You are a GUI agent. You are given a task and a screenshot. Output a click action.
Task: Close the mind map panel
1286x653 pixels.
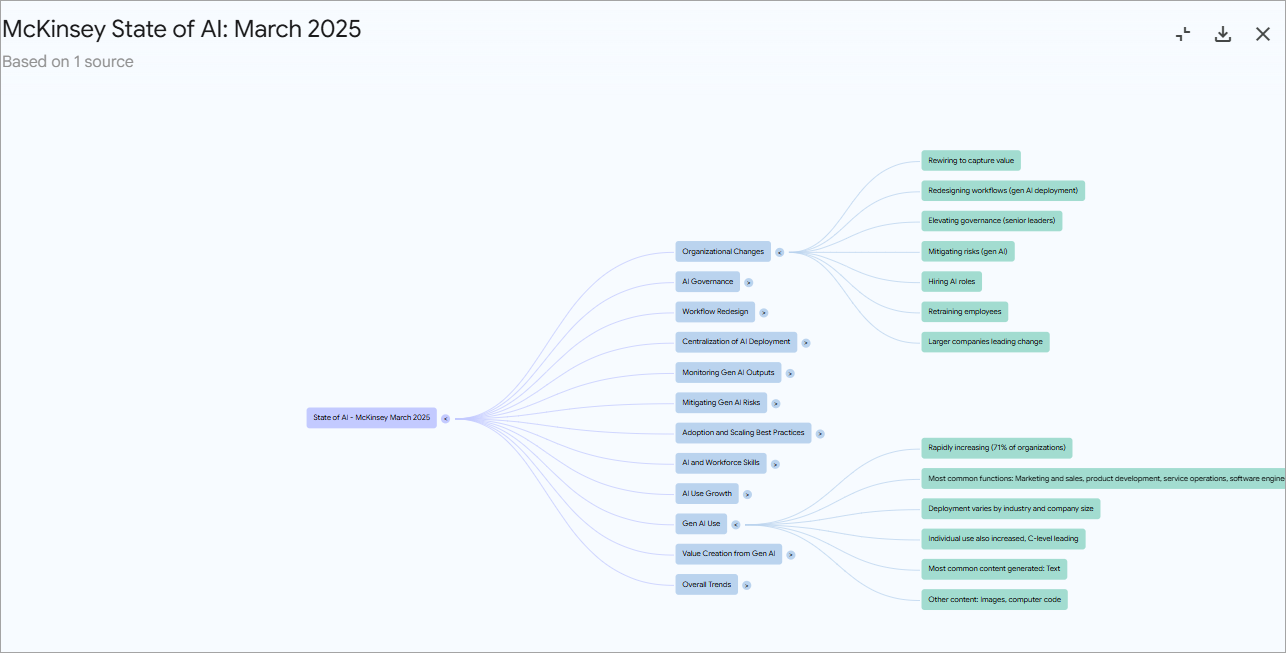(x=1263, y=34)
